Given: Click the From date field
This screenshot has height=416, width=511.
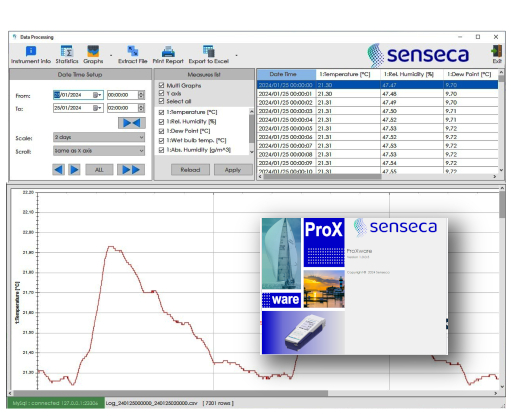Looking at the screenshot, I should pyautogui.click(x=78, y=95).
